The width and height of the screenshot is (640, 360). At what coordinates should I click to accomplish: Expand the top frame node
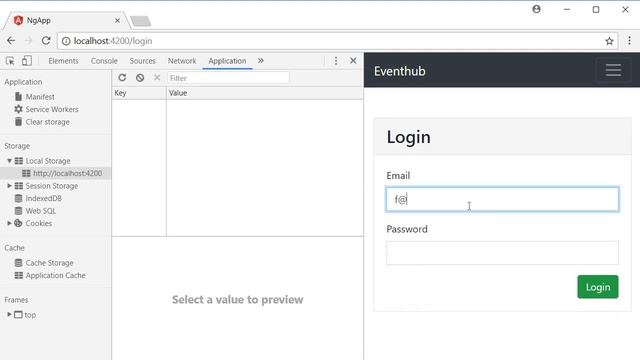pos(9,315)
